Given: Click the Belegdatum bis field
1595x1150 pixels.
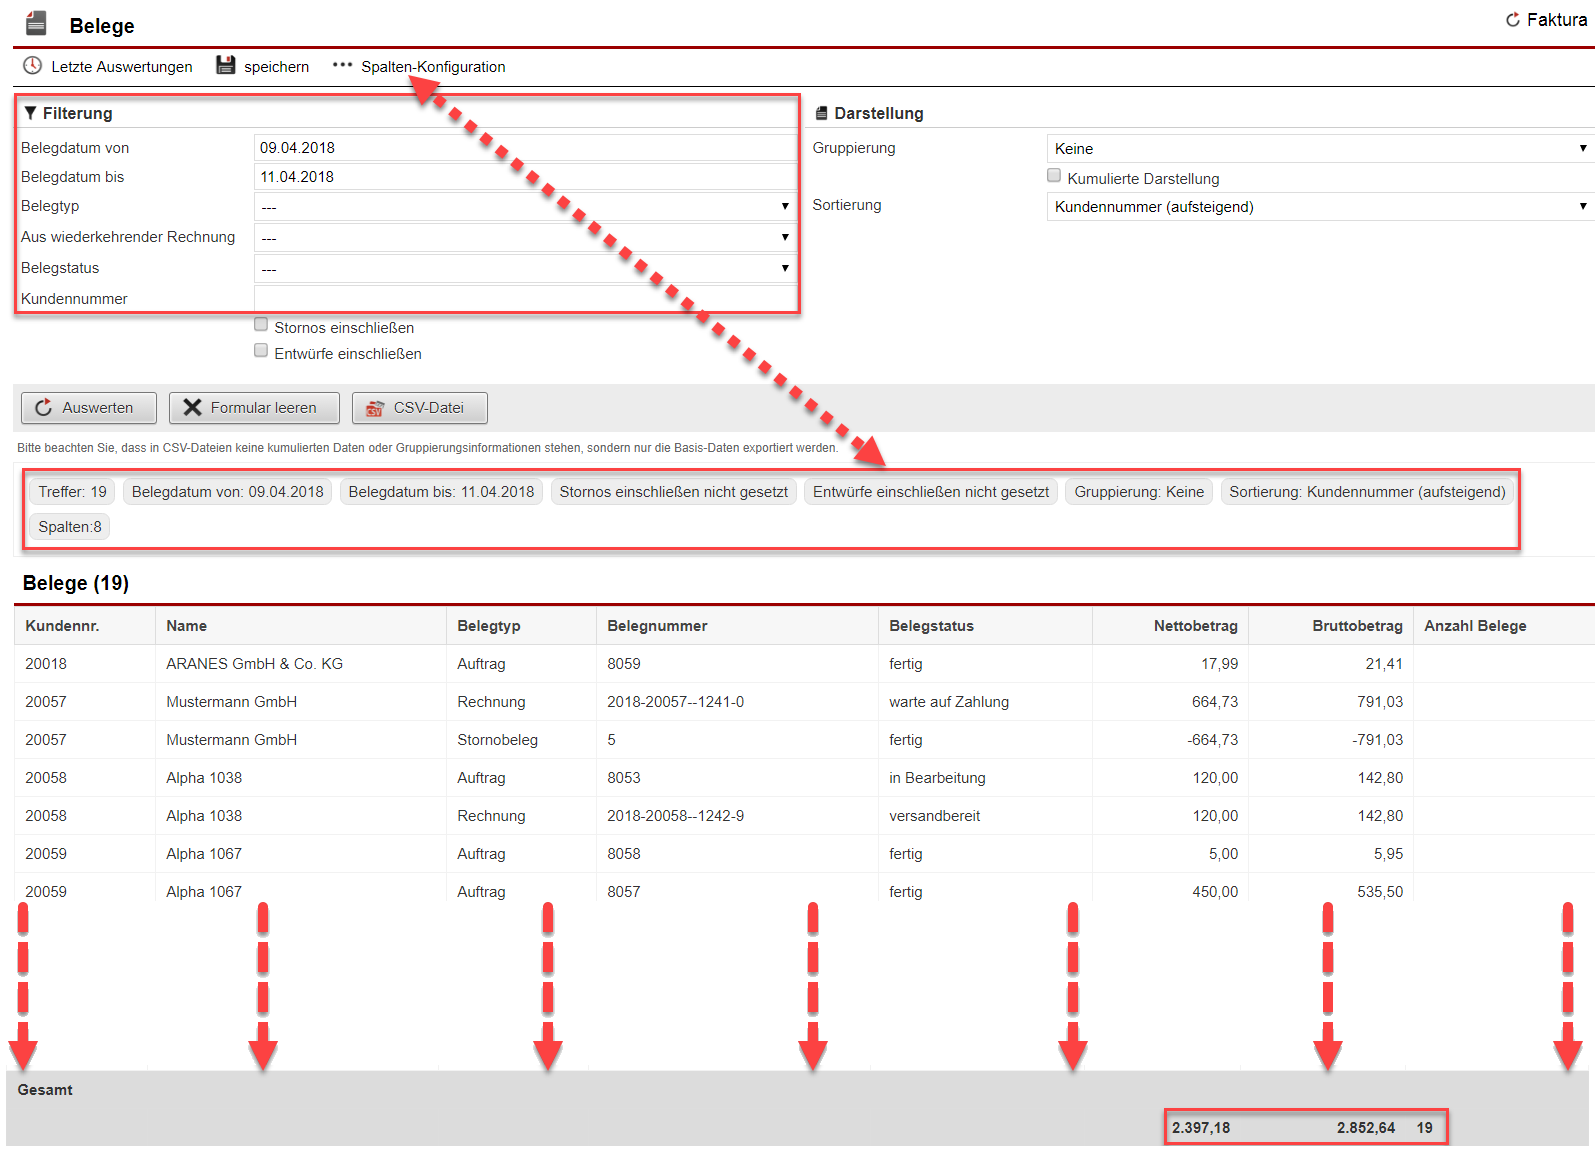Looking at the screenshot, I should [525, 176].
